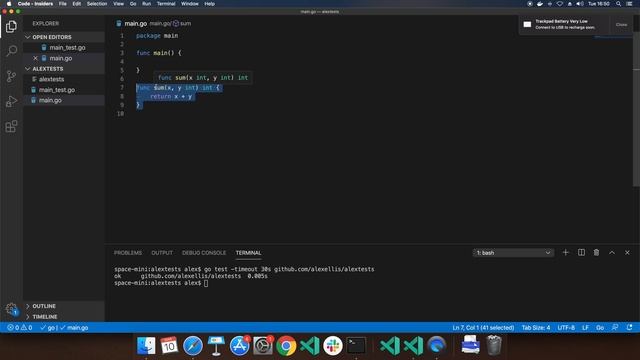This screenshot has height=360, width=640.
Task: Open the 1: bash terminal dropdown
Action: pyautogui.click(x=513, y=253)
